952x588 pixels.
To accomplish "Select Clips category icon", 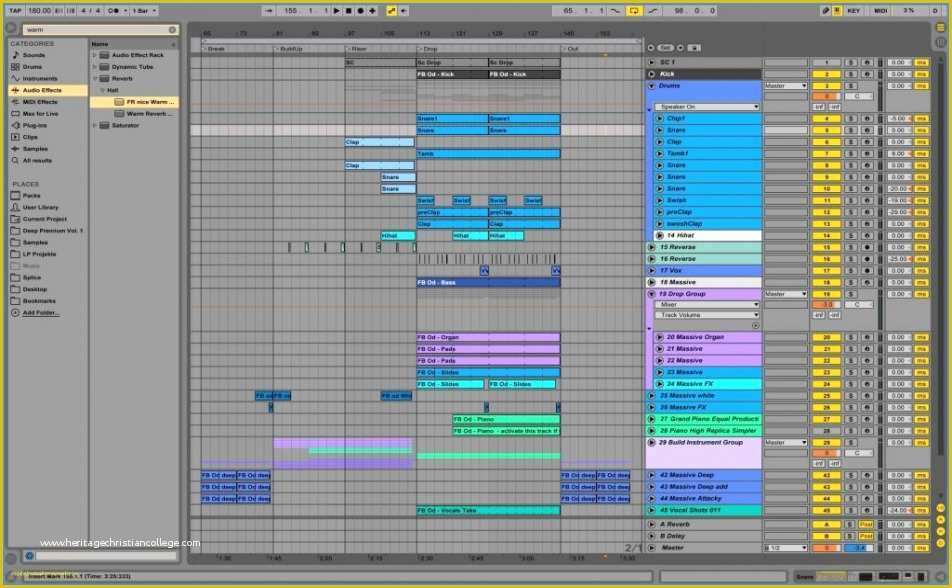I will [x=16, y=137].
